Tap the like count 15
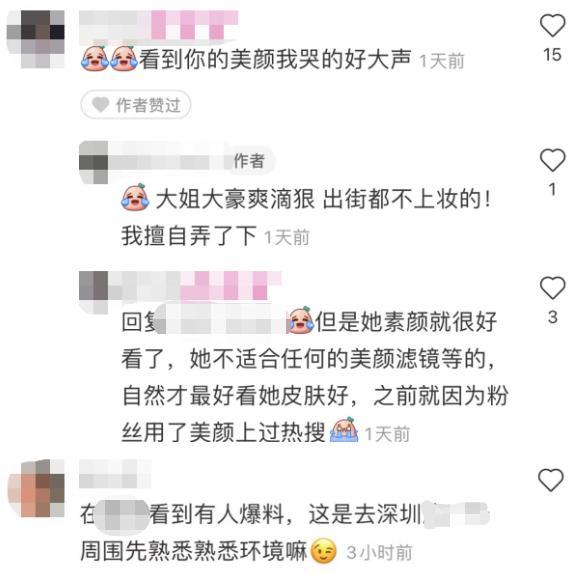Viewport: 572px width, 573px height. [552, 55]
